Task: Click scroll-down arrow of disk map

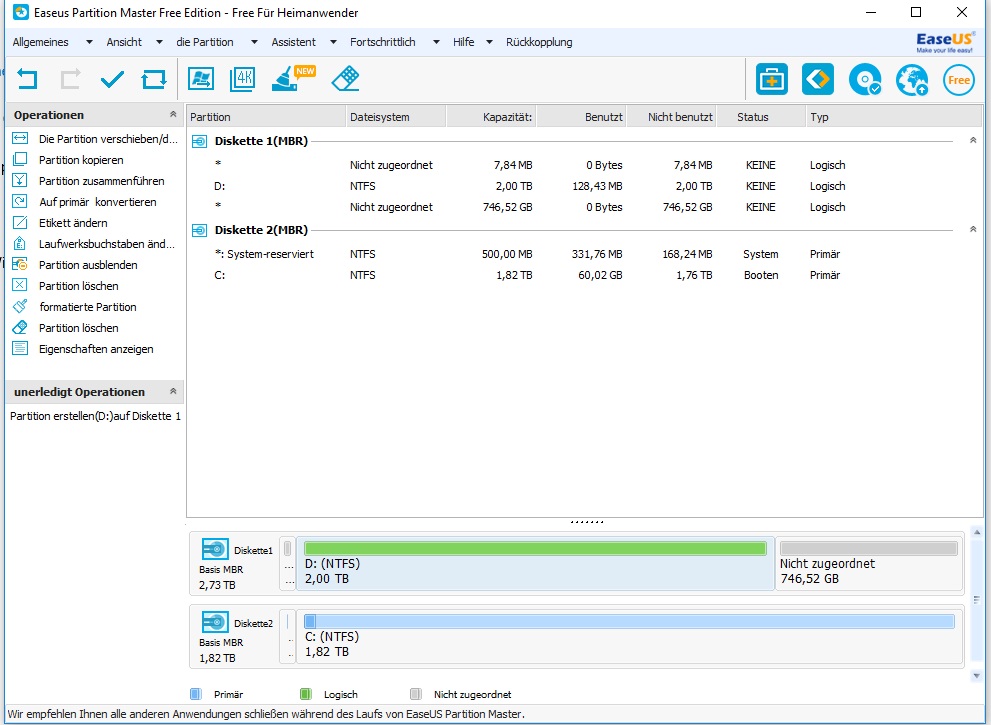Action: coord(976,676)
